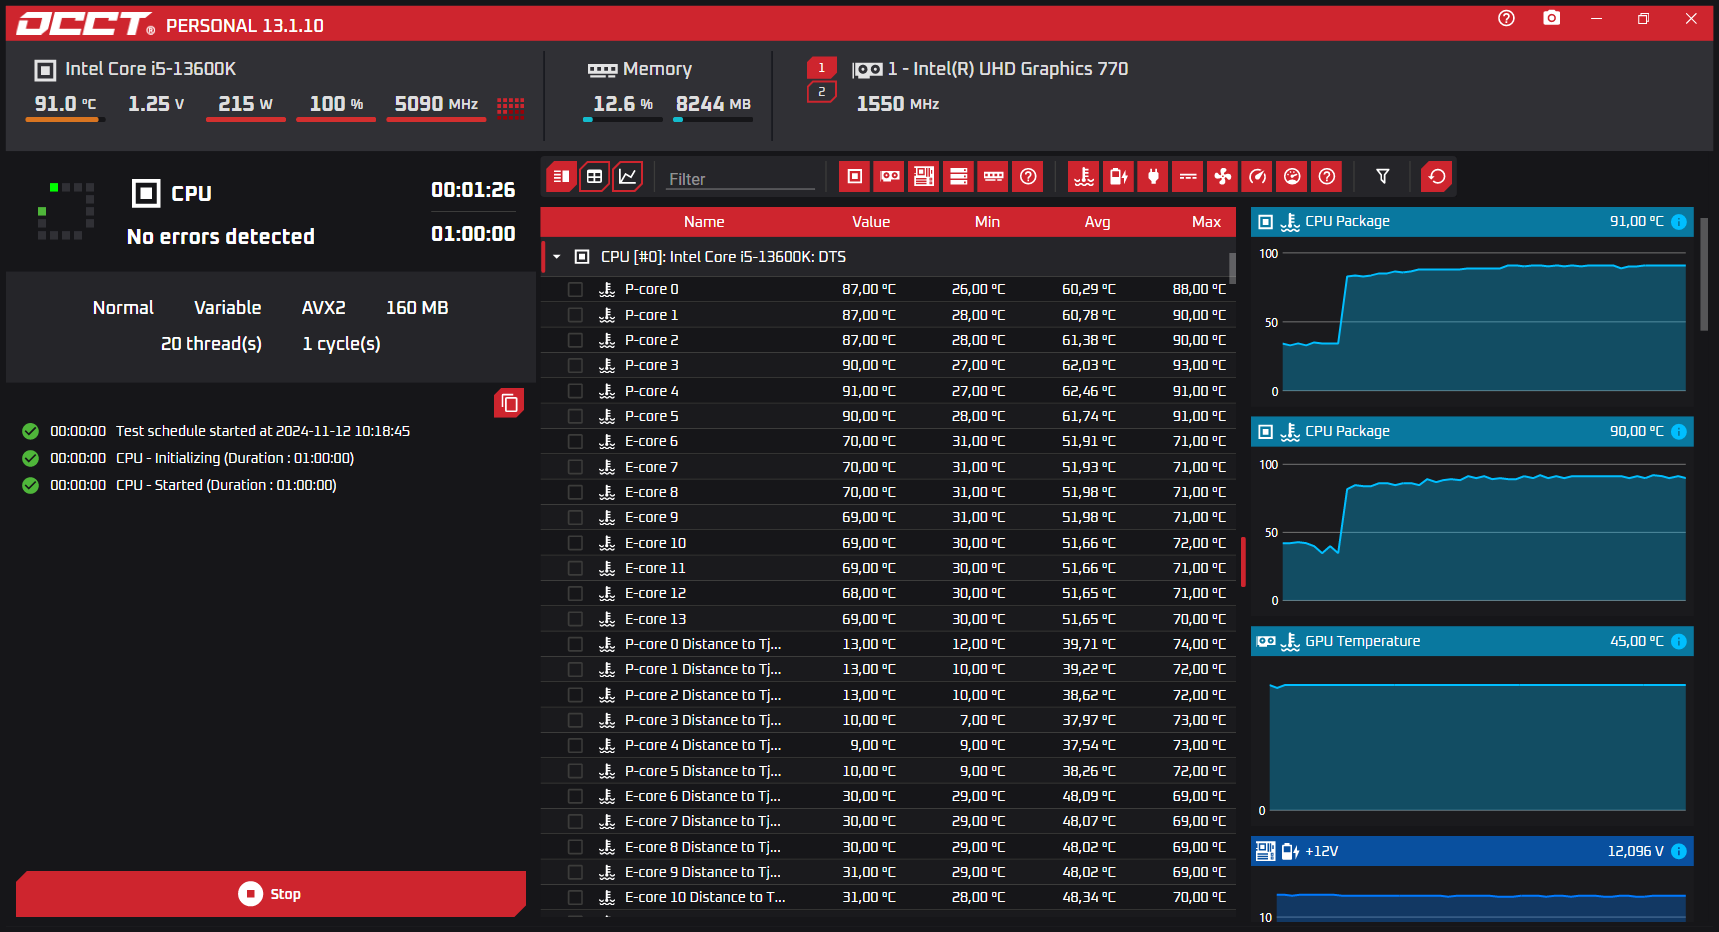
Task: Open info for second CPU Package graph
Action: (x=1679, y=432)
